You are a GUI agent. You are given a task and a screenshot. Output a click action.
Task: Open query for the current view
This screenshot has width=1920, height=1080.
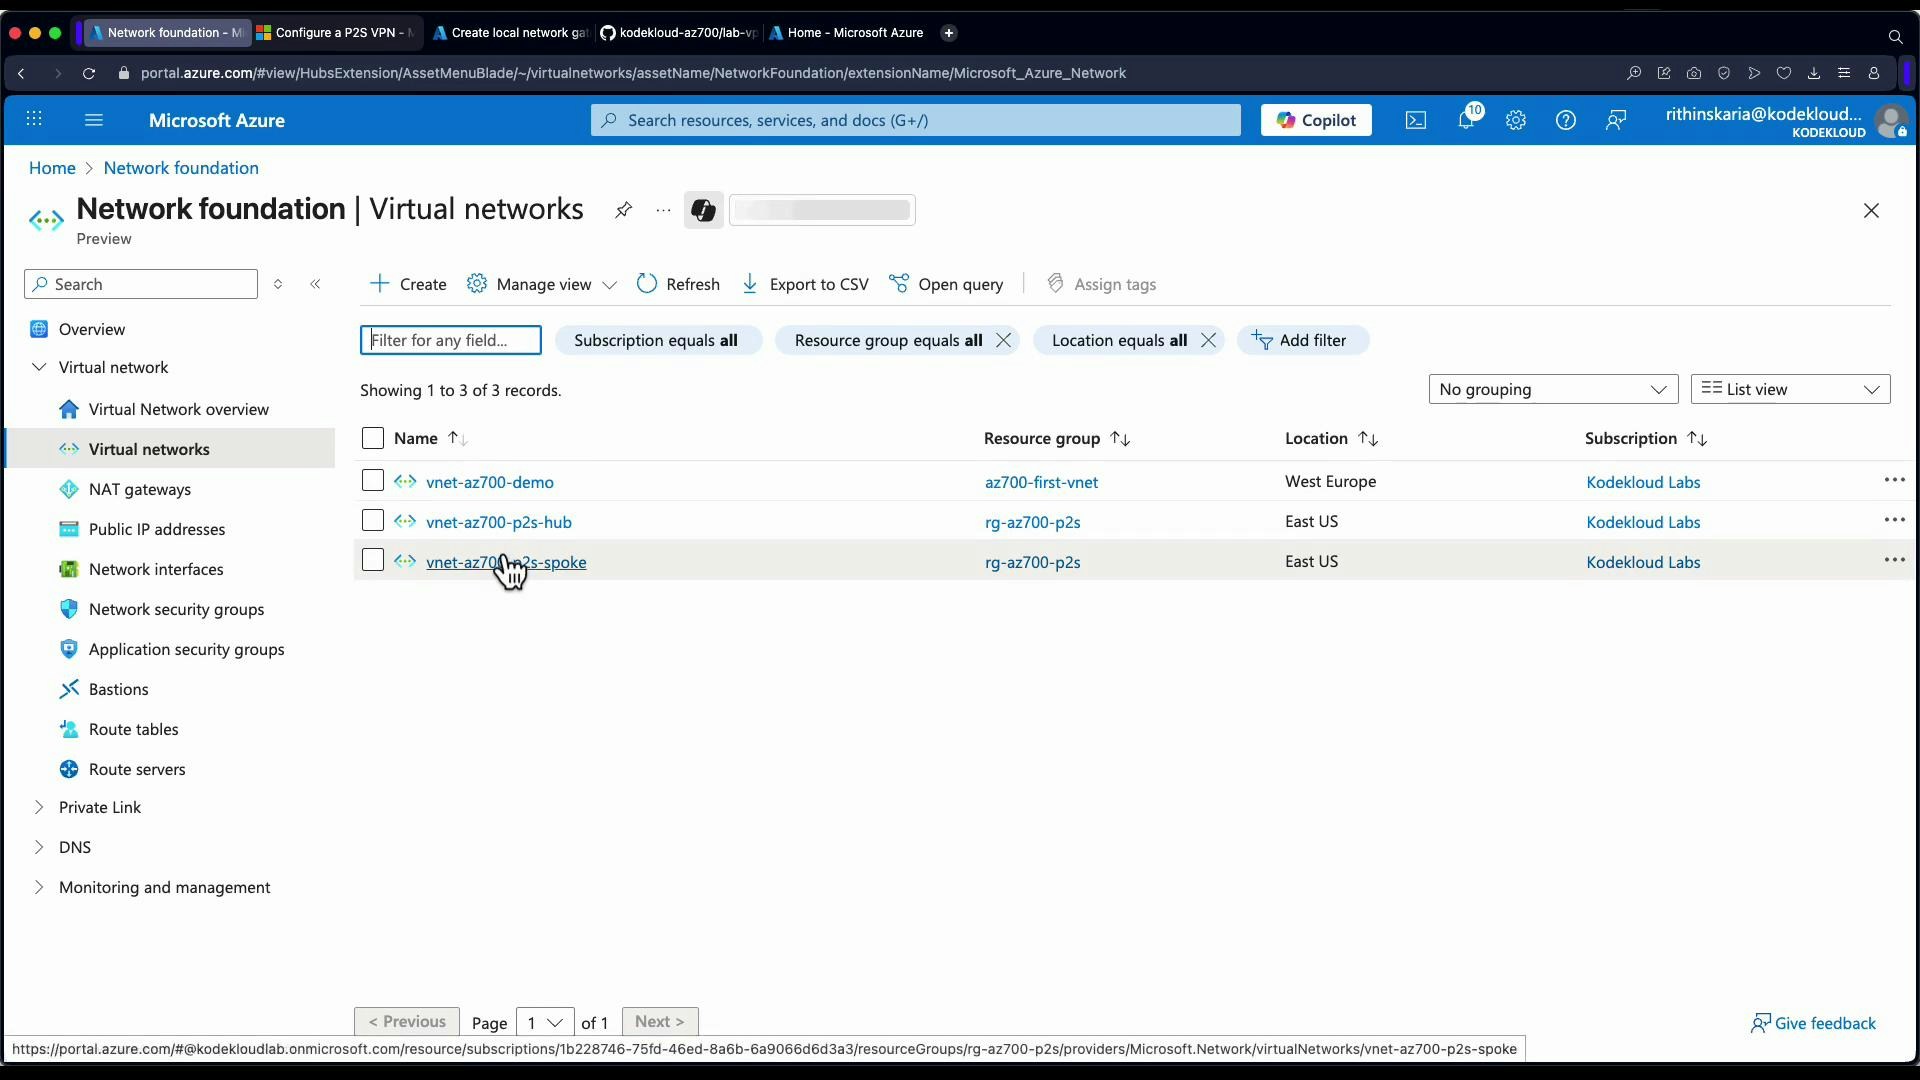click(x=946, y=284)
